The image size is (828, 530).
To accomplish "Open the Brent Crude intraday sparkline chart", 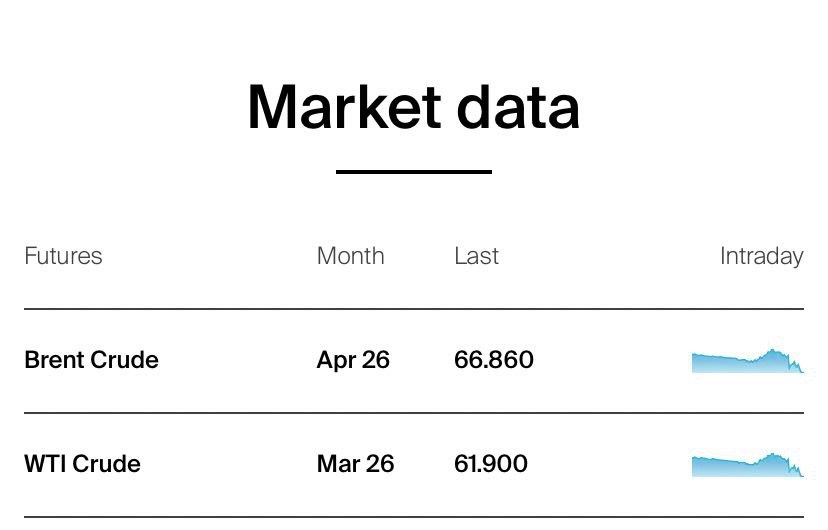I will coord(745,361).
